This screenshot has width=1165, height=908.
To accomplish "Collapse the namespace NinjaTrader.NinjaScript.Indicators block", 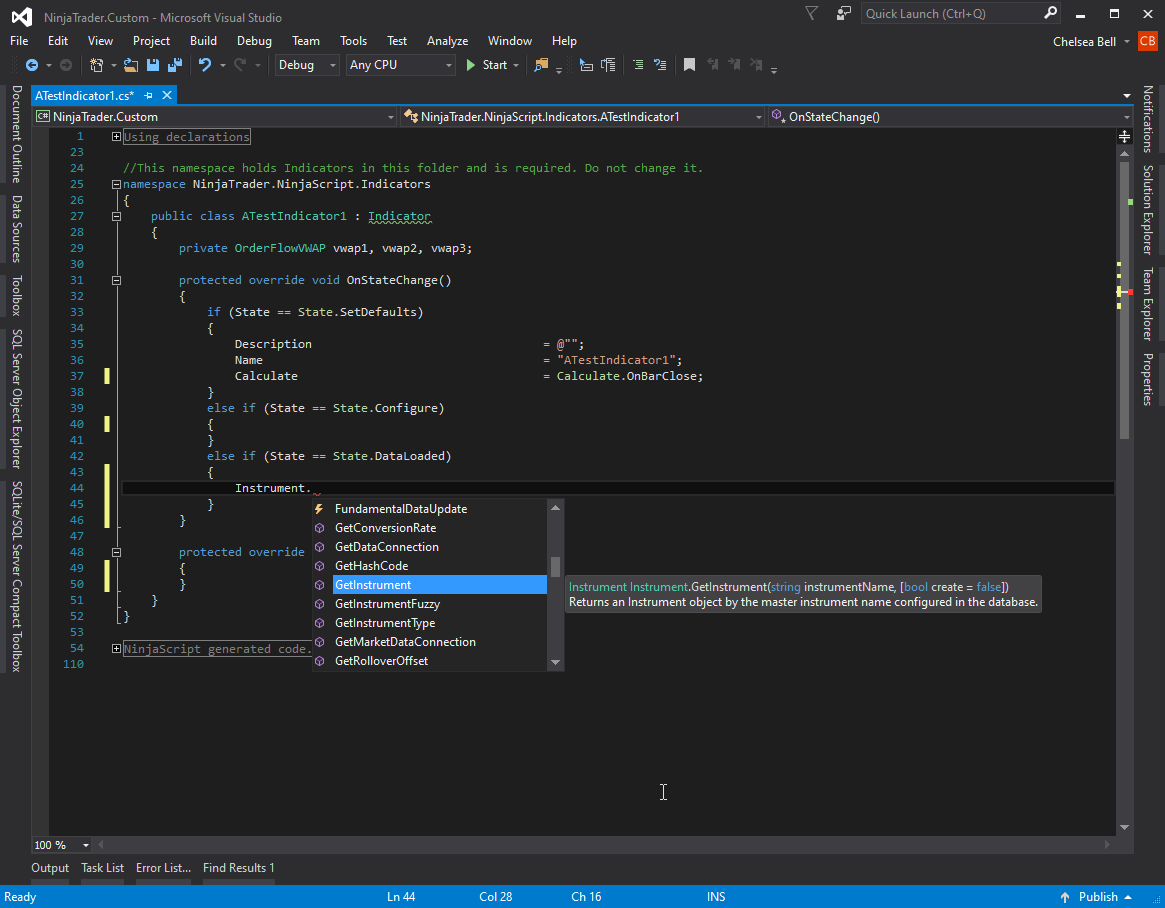I will (117, 185).
